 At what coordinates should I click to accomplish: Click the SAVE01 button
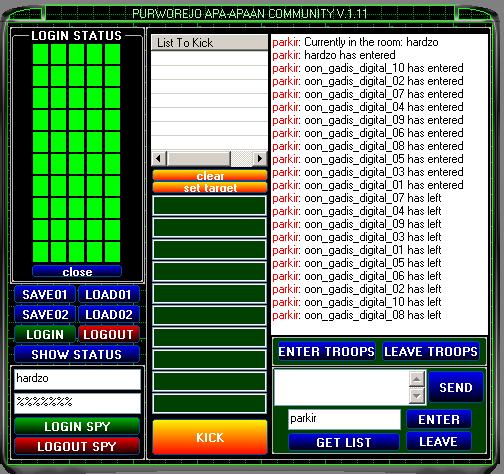pyautogui.click(x=45, y=294)
